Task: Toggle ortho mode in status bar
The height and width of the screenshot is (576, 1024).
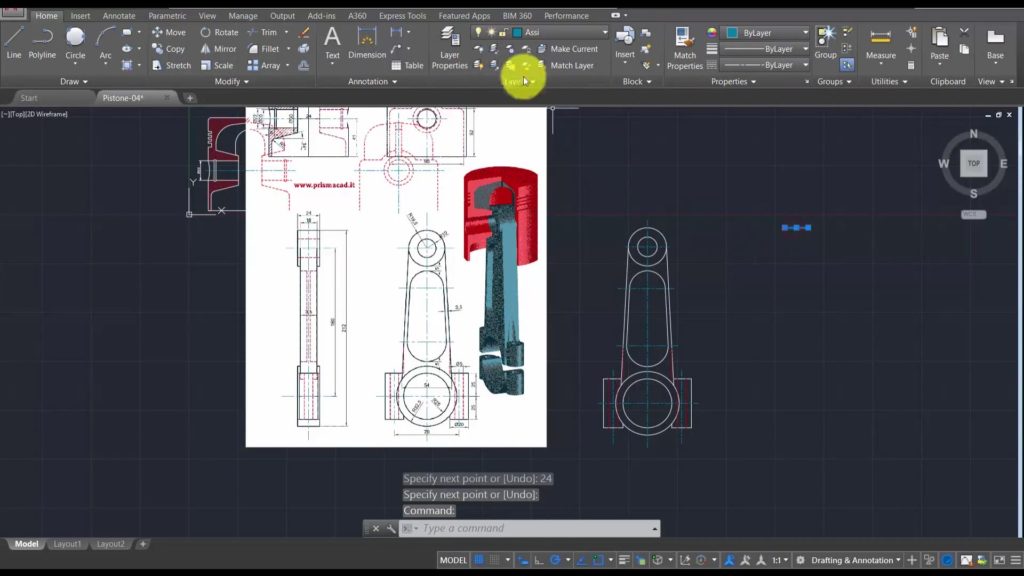Action: 539,560
